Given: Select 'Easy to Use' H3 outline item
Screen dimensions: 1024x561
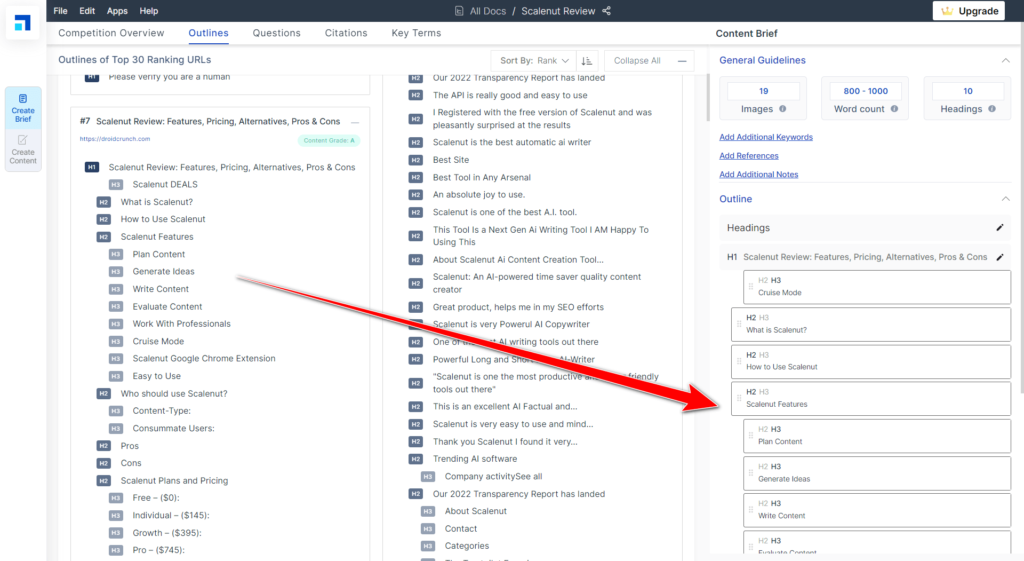Looking at the screenshot, I should click(157, 376).
